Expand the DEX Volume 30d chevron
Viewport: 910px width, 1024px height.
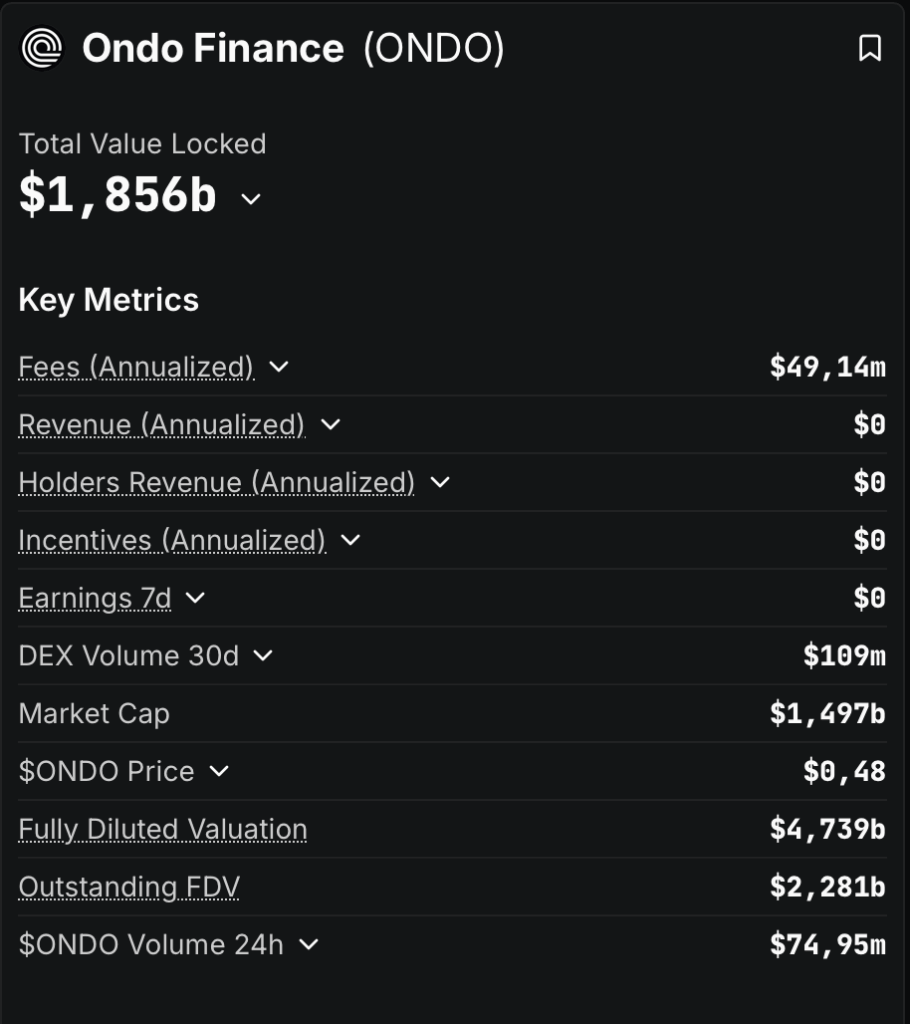pyautogui.click(x=262, y=656)
